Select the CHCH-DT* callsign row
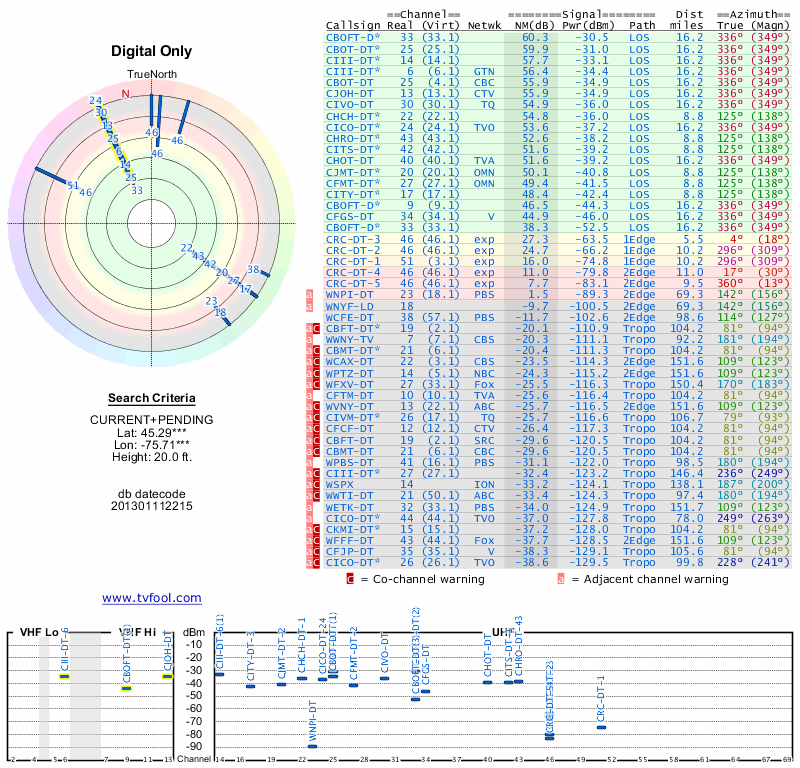 point(558,116)
